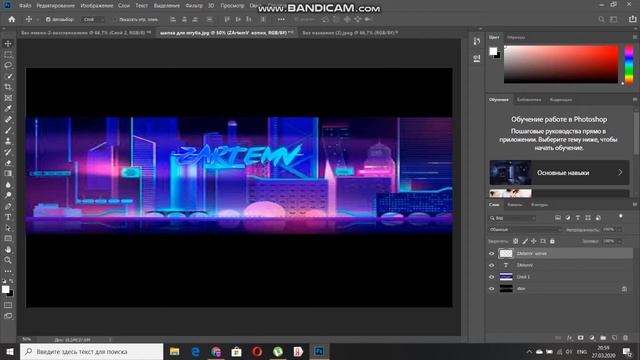Screen dimensions: 640x360
Task: Select the Clone Stamp tool
Action: tap(8, 141)
